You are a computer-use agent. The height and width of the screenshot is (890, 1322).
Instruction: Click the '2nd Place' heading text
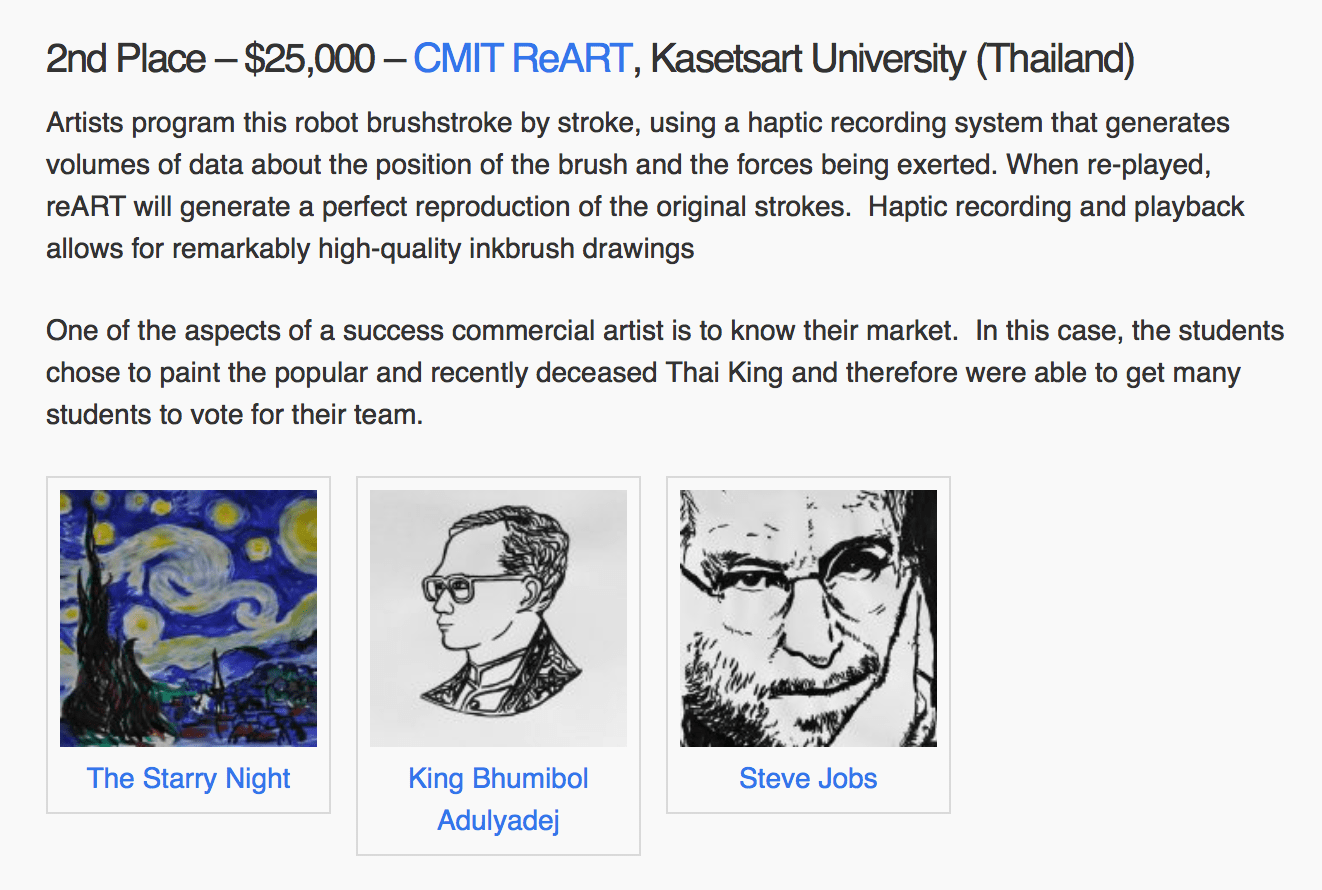click(x=124, y=60)
